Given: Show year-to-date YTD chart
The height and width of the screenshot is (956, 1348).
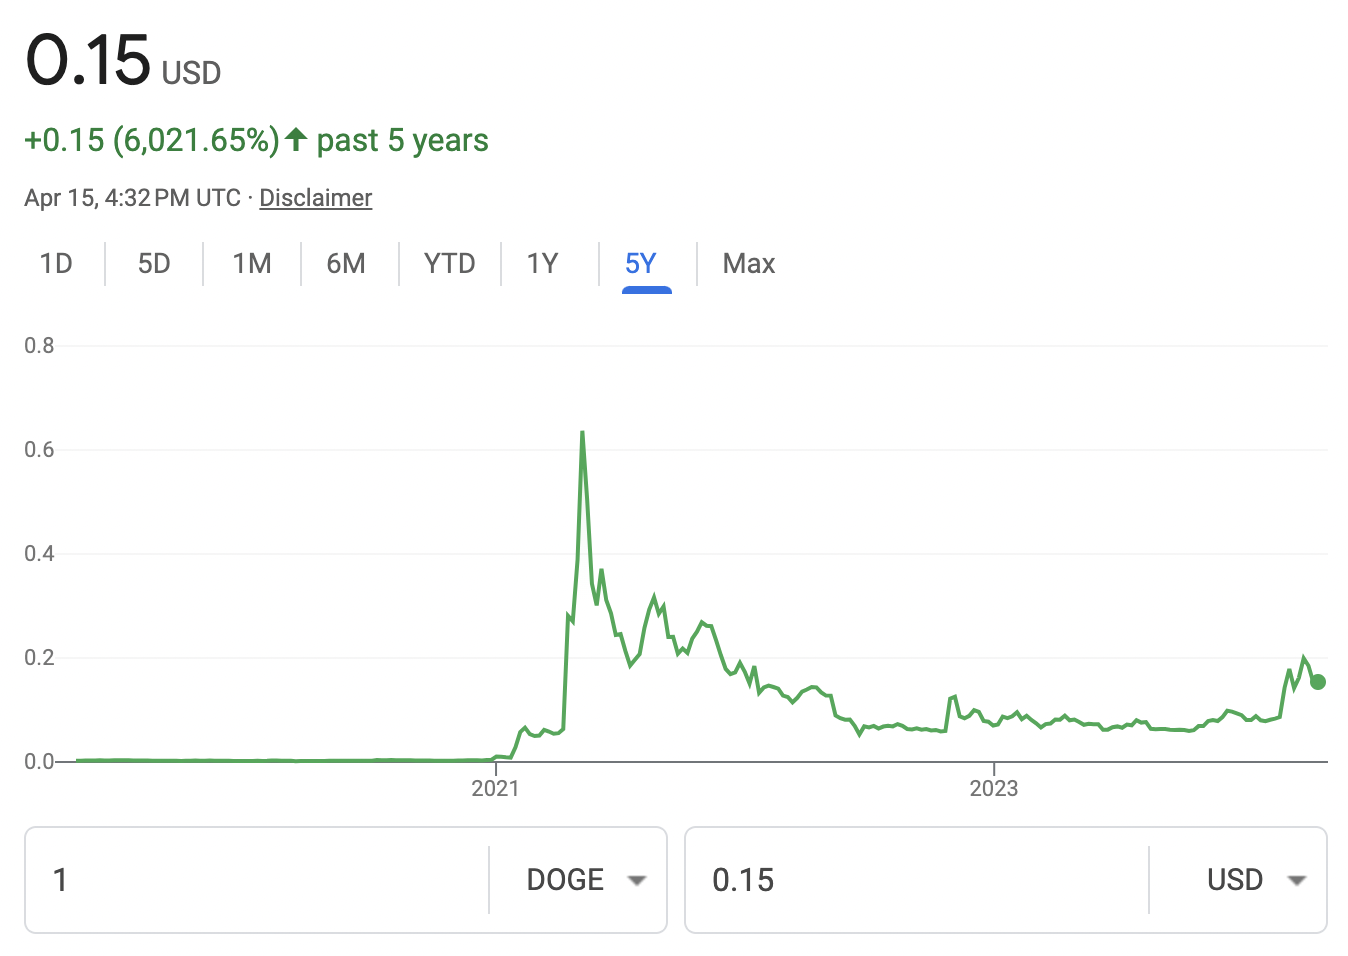Looking at the screenshot, I should click(449, 264).
